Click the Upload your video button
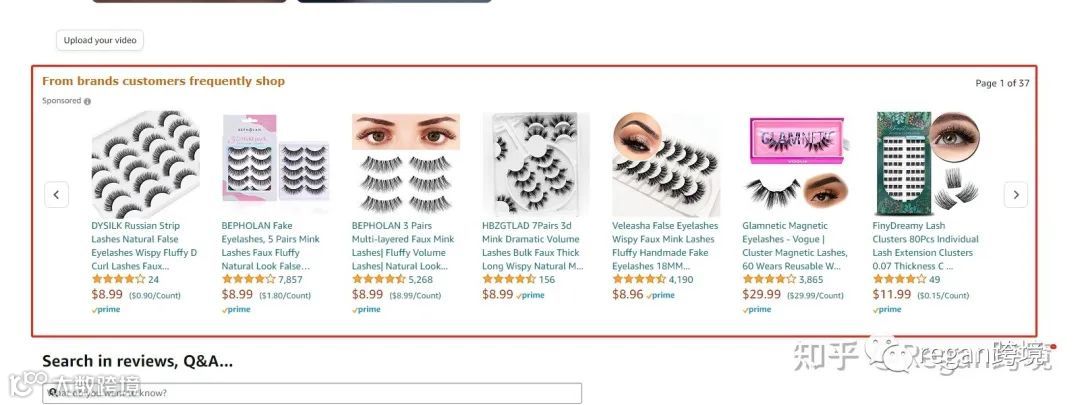This screenshot has width=1080, height=405. click(100, 40)
